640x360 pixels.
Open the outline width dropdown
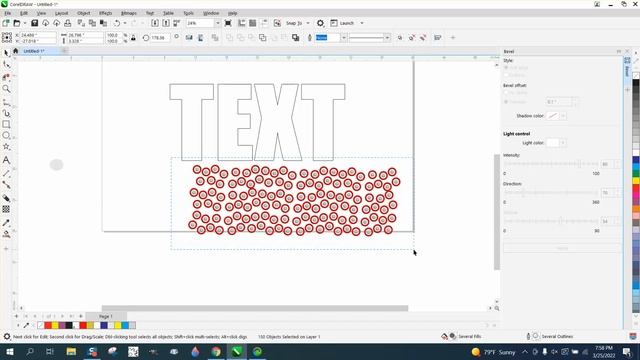pos(344,38)
